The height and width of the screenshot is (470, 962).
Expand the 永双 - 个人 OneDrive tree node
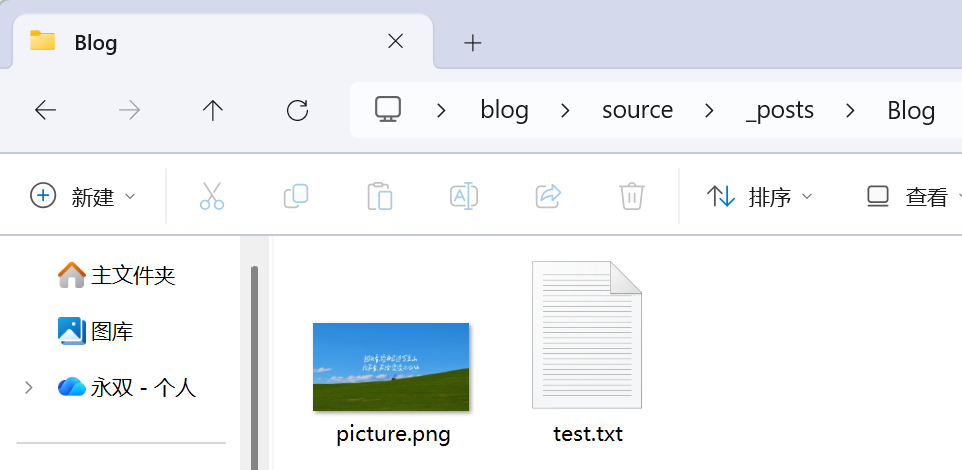[x=29, y=388]
